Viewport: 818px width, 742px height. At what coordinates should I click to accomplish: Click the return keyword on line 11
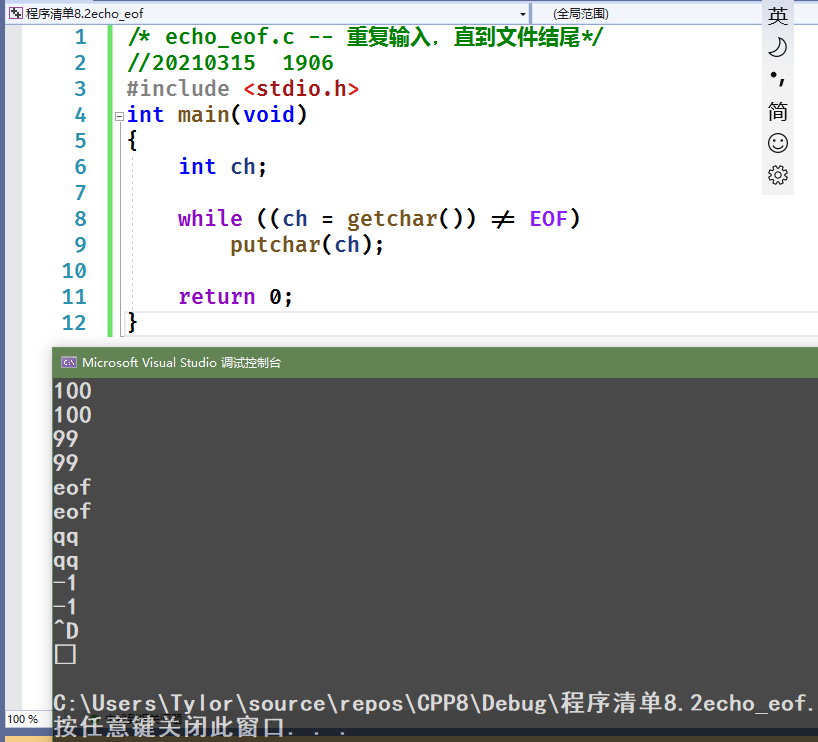coord(216,297)
